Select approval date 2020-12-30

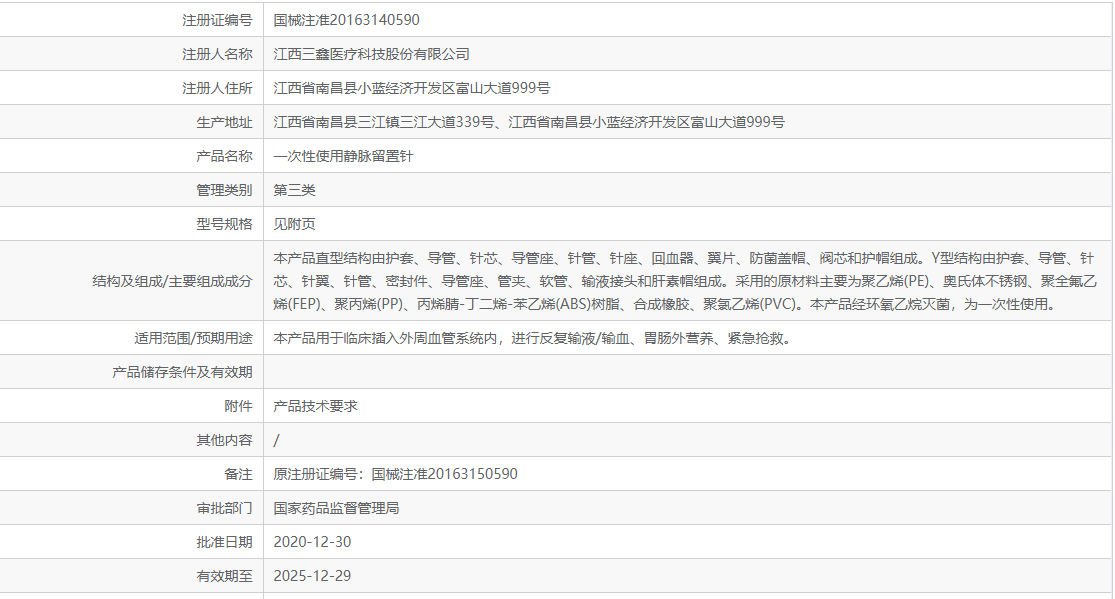[312, 542]
